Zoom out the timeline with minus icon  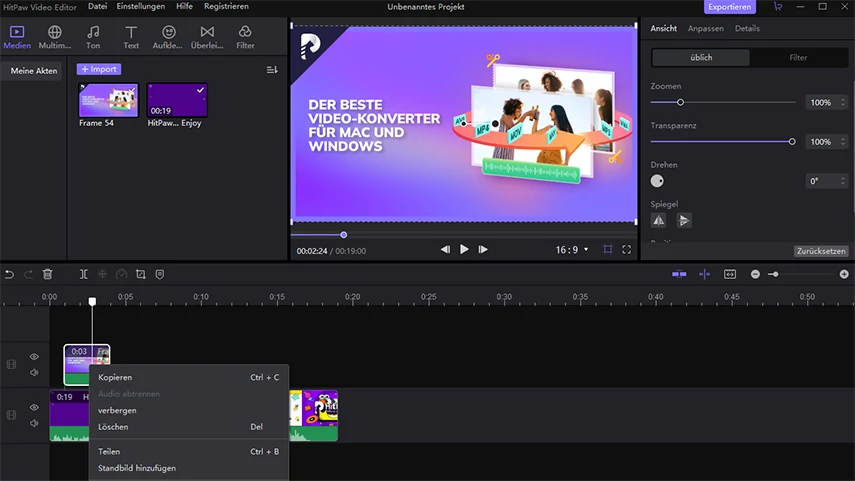(755, 274)
